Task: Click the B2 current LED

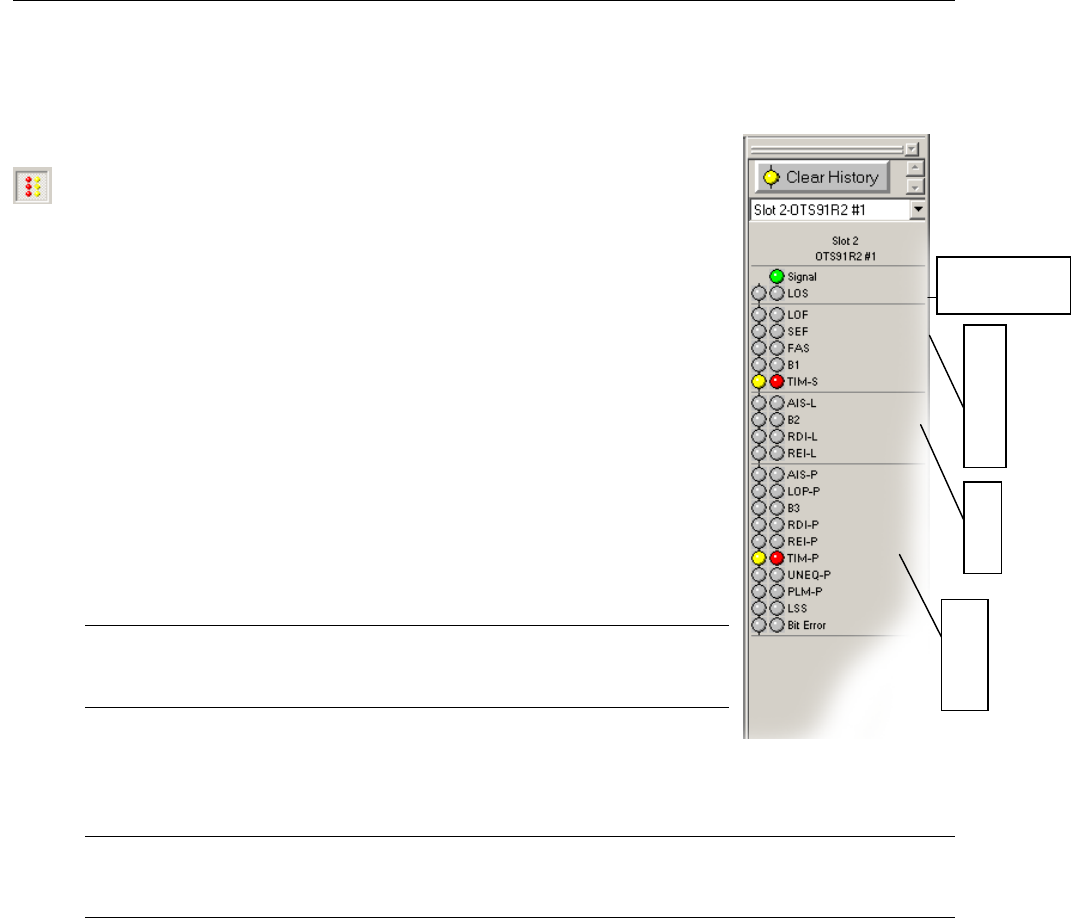Action: [x=777, y=420]
